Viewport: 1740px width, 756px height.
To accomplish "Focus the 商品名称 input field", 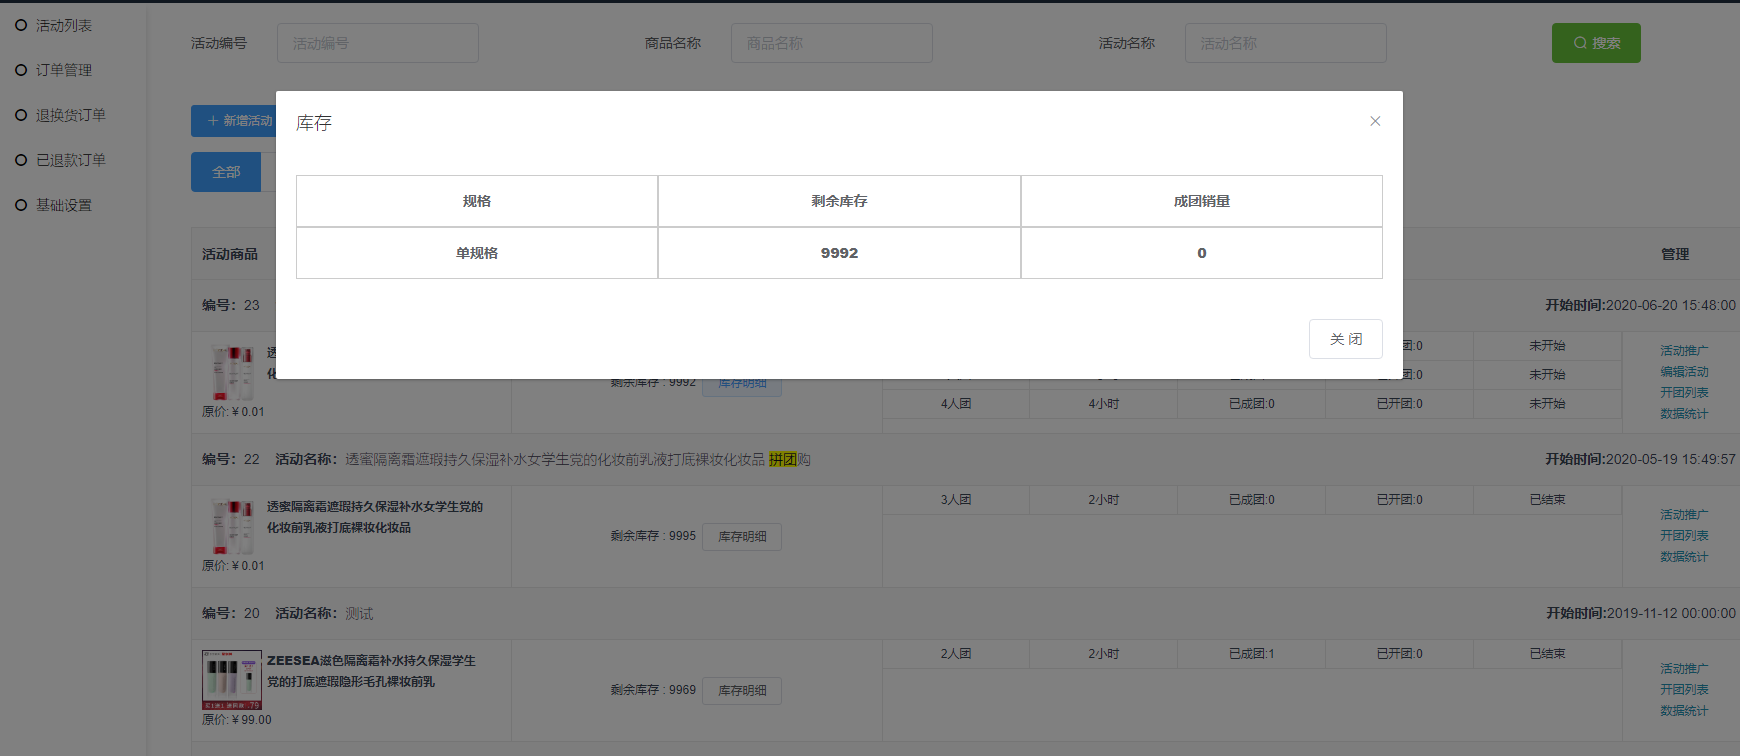I will [832, 43].
